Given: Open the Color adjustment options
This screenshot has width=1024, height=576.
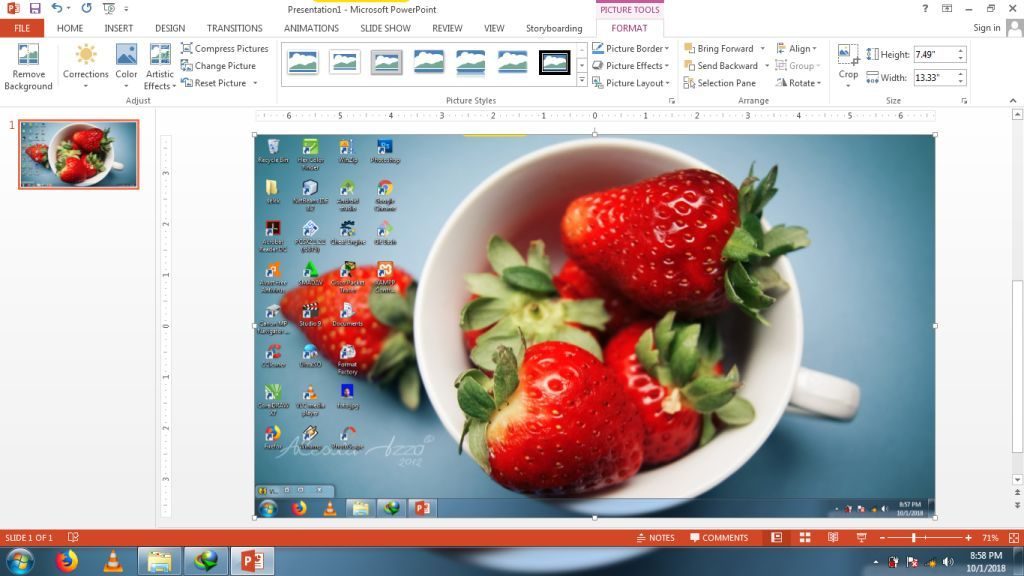Looking at the screenshot, I should pyautogui.click(x=126, y=67).
